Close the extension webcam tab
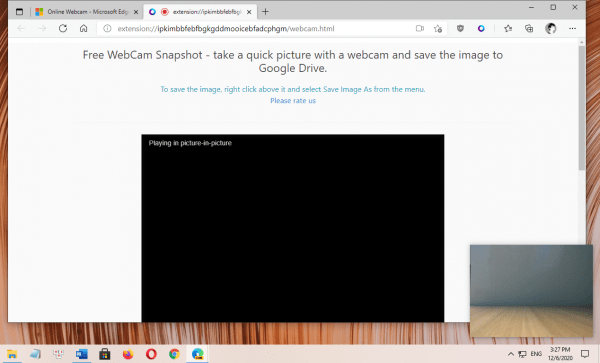This screenshot has height=363, width=600. click(249, 12)
